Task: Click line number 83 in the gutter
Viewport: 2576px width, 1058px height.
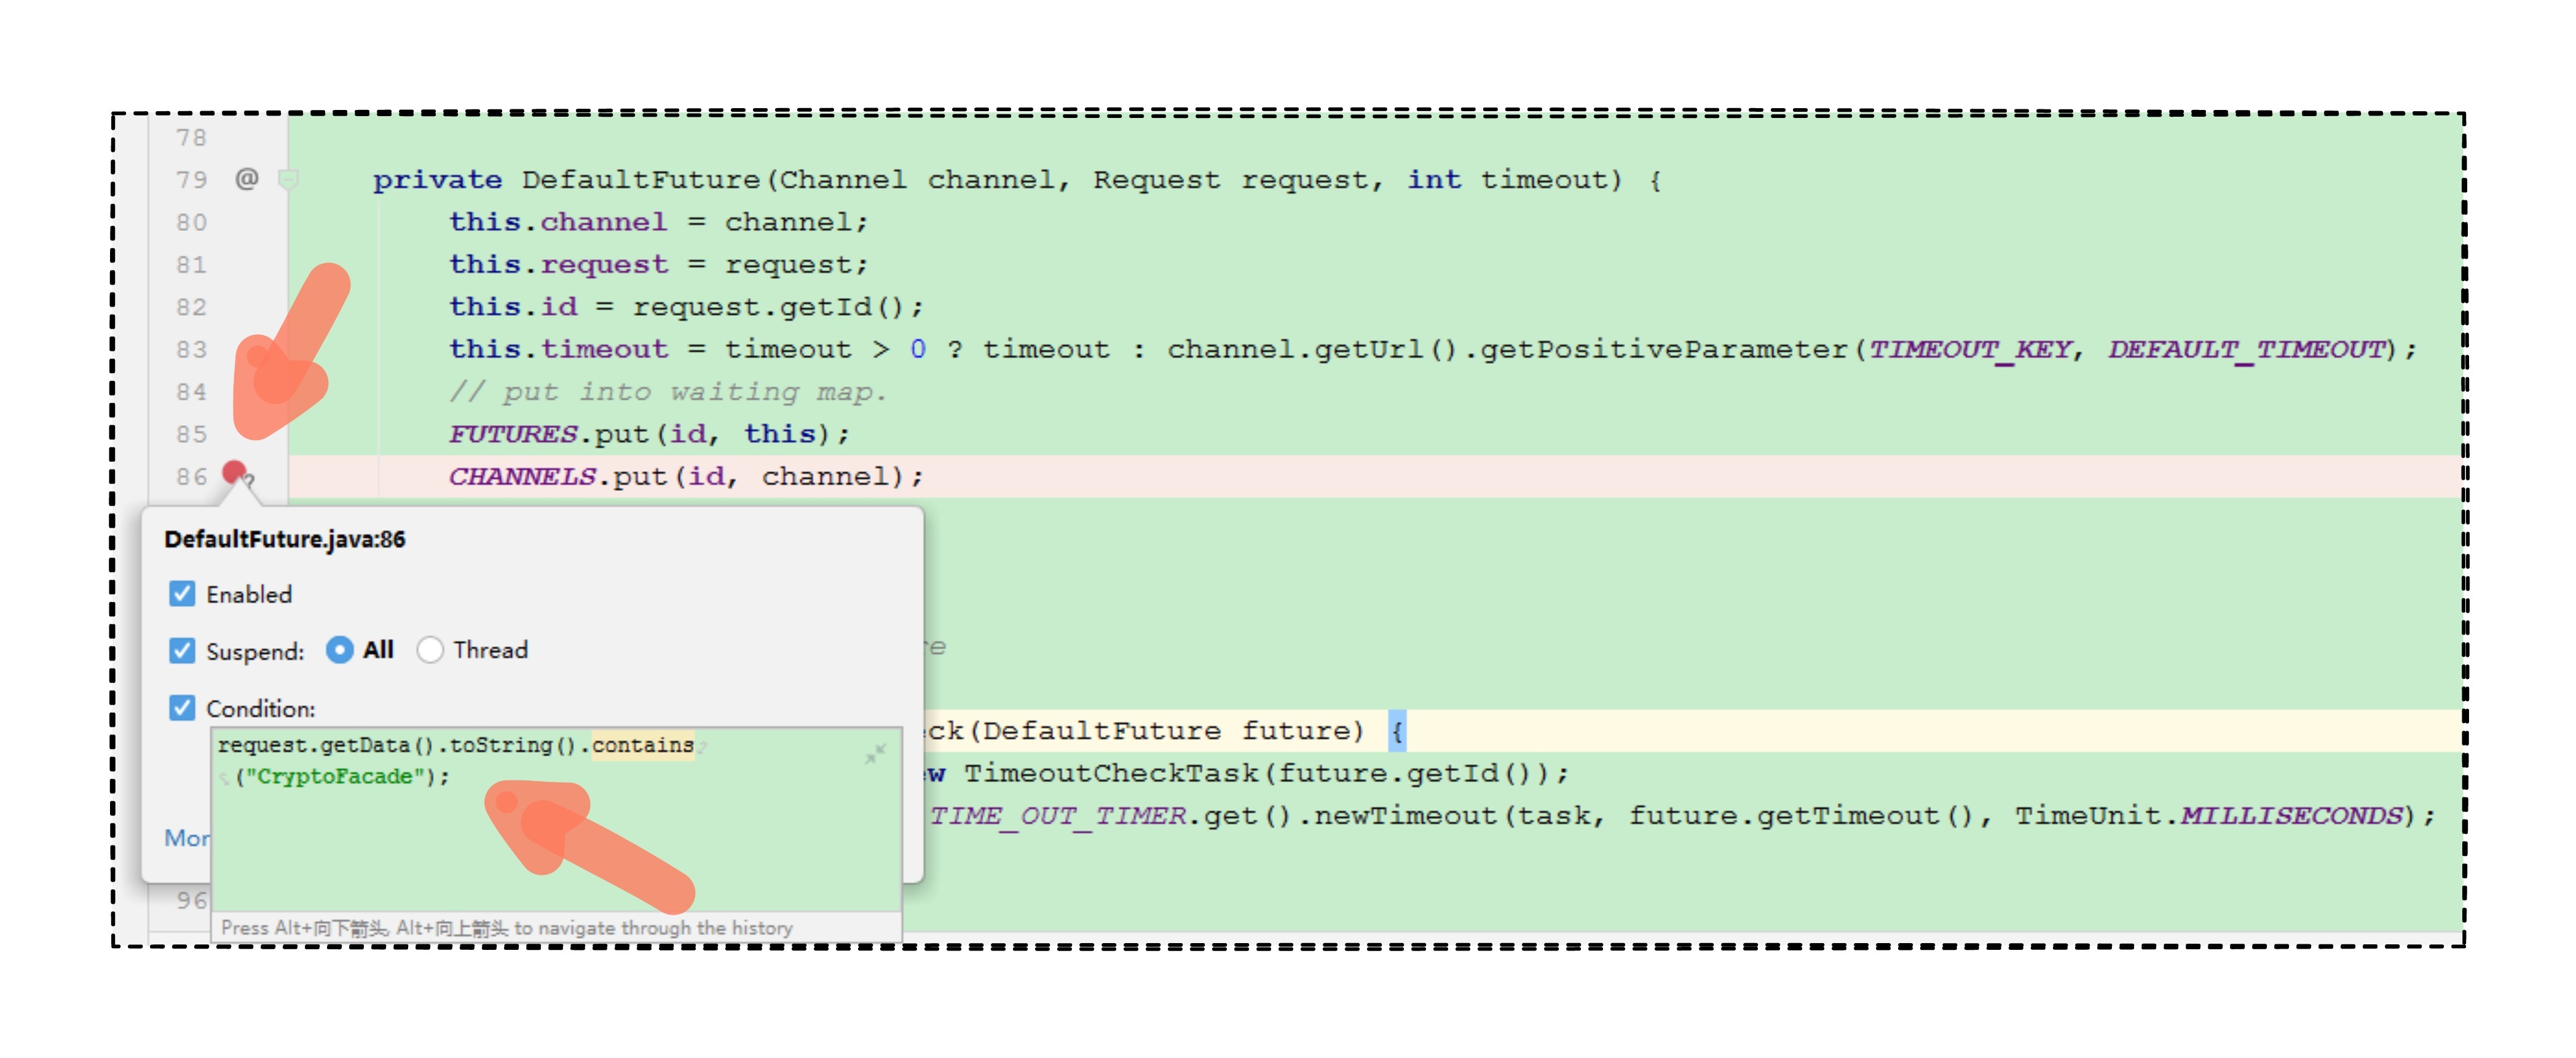Action: pyautogui.click(x=191, y=349)
